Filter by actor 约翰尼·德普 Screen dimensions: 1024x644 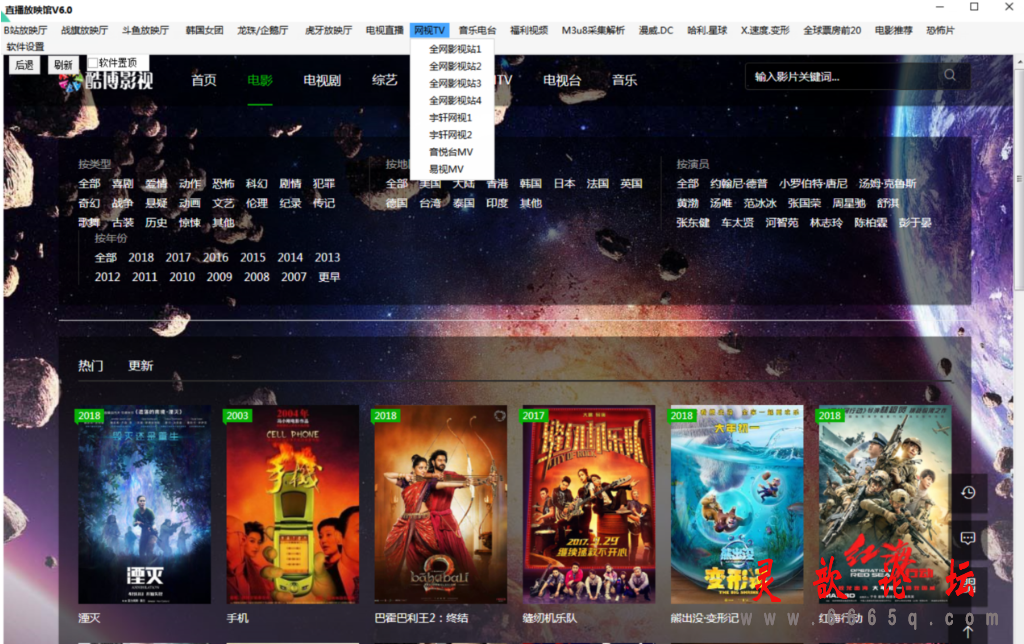[739, 184]
